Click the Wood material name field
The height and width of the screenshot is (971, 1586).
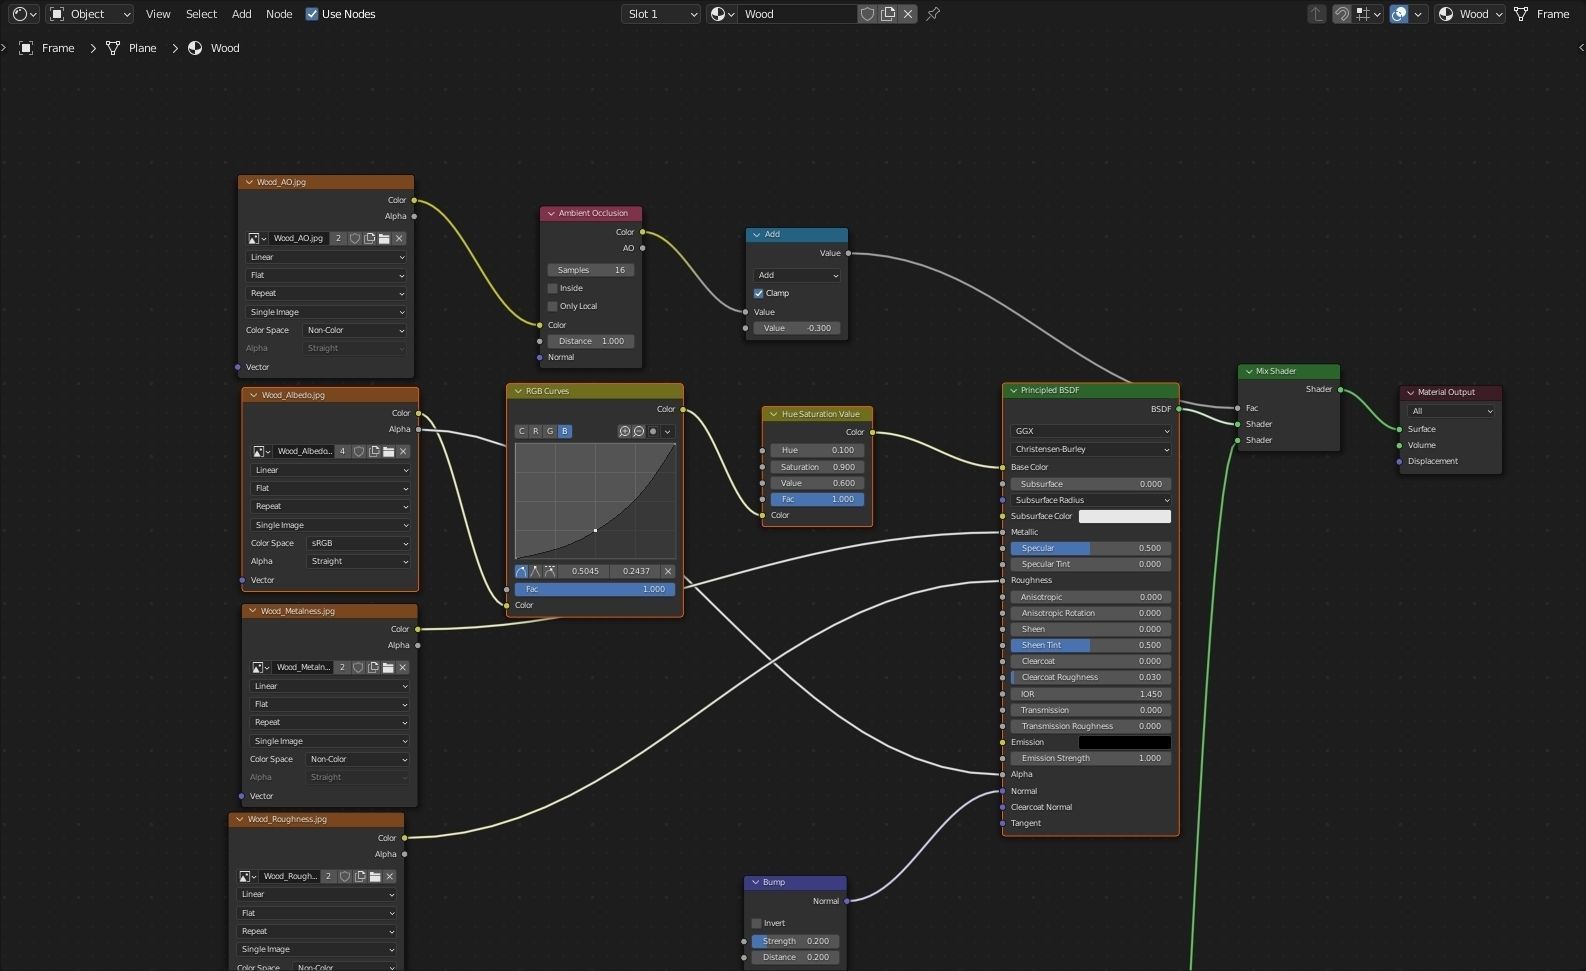click(798, 14)
